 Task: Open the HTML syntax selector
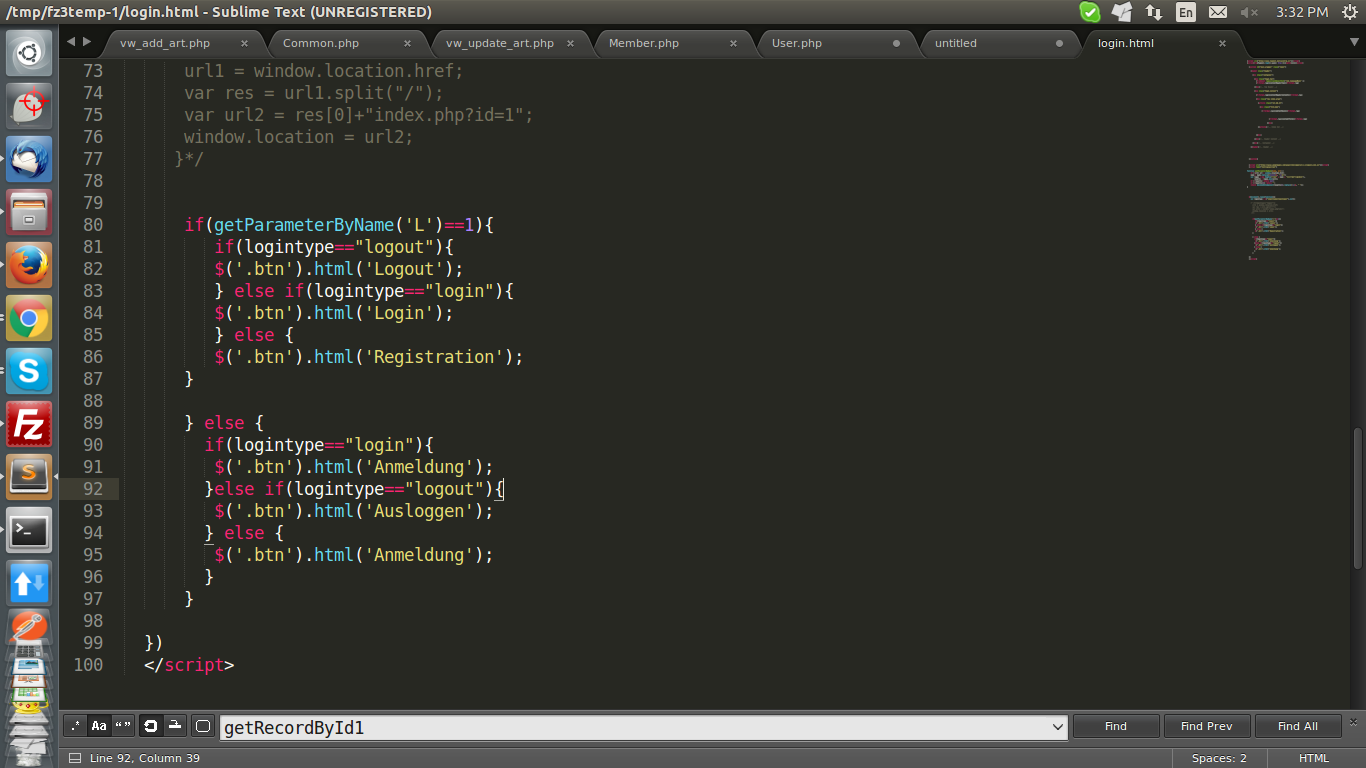pyautogui.click(x=1313, y=758)
